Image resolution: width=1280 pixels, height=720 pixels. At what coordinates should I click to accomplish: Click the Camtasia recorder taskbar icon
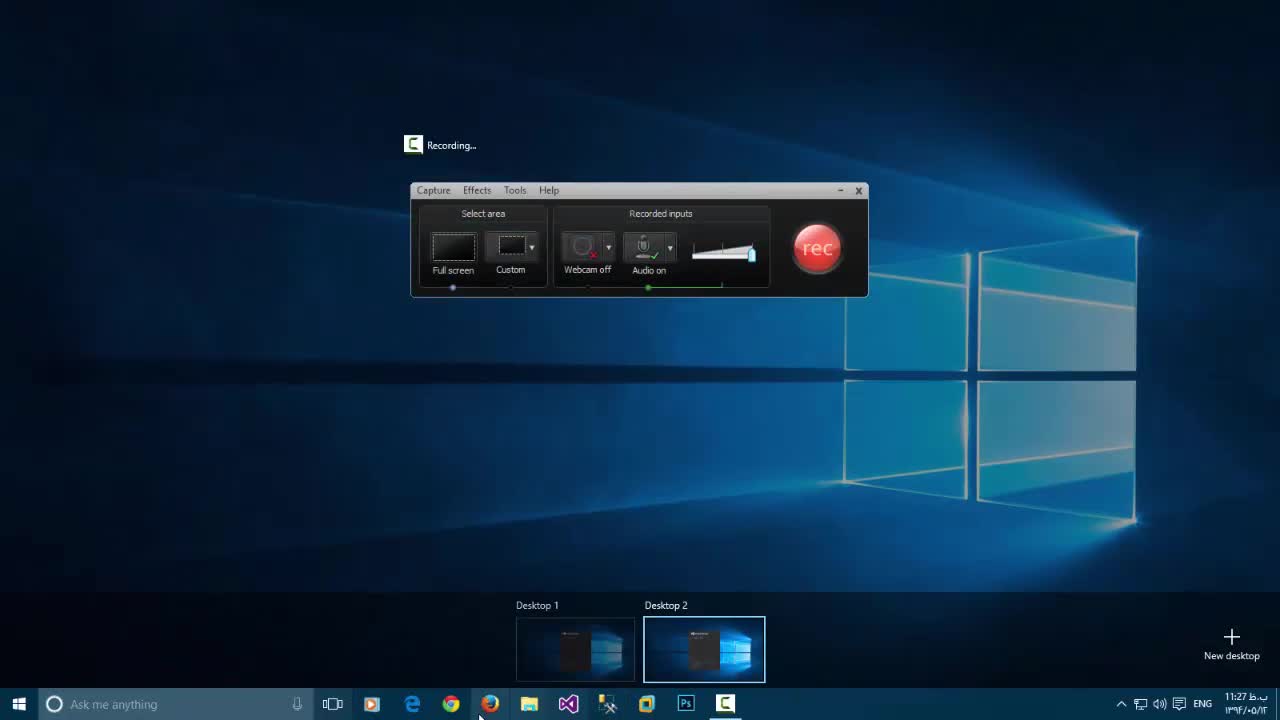(x=725, y=704)
